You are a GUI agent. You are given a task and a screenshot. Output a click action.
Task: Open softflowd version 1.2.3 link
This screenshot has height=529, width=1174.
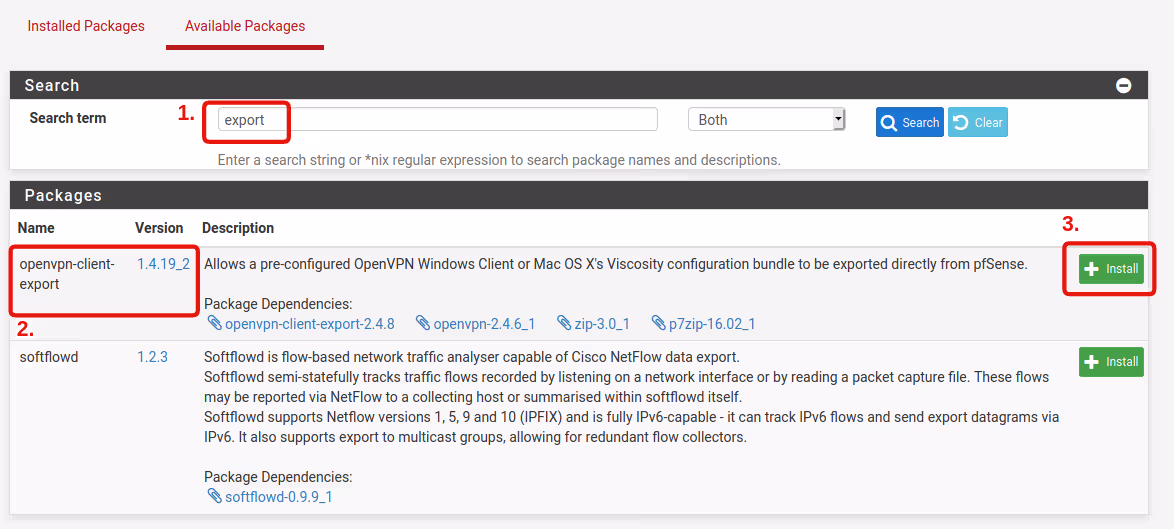pos(152,357)
